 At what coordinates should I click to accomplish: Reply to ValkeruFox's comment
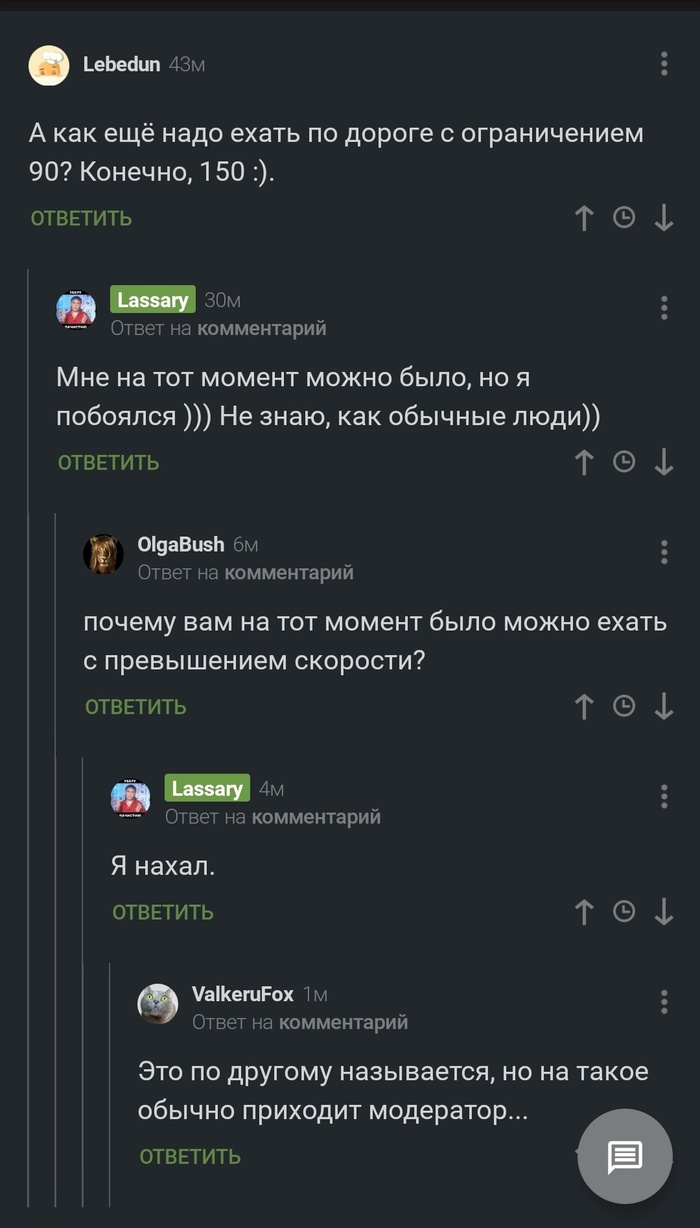point(190,1156)
